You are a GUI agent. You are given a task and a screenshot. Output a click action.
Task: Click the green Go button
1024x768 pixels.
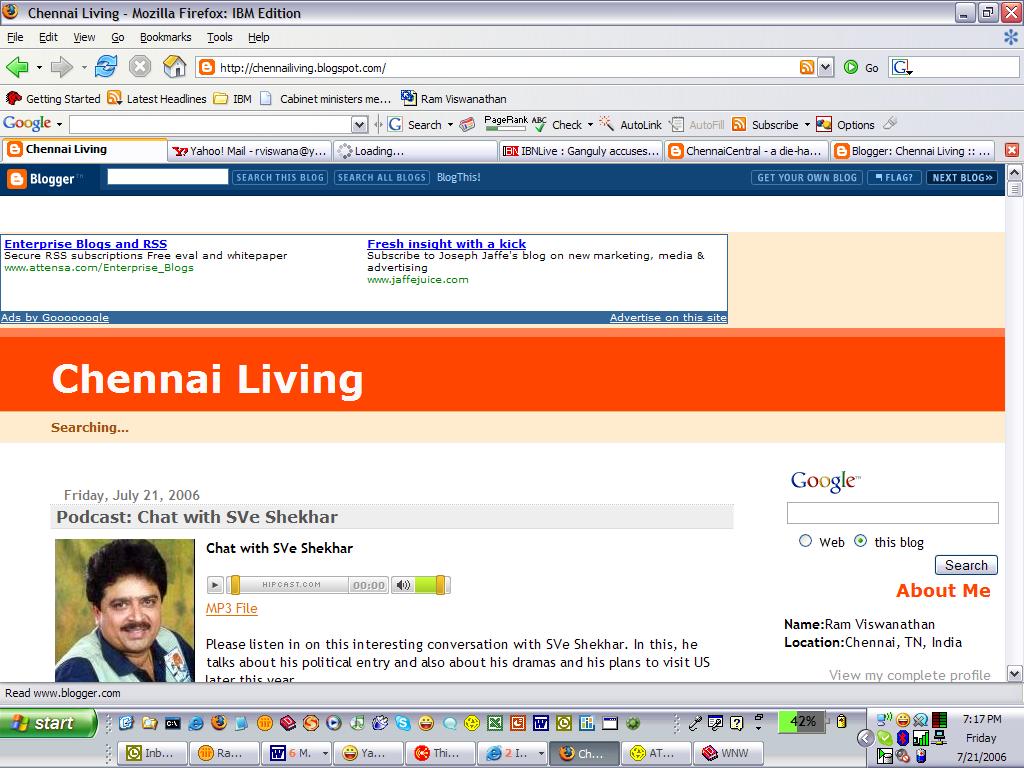click(861, 67)
